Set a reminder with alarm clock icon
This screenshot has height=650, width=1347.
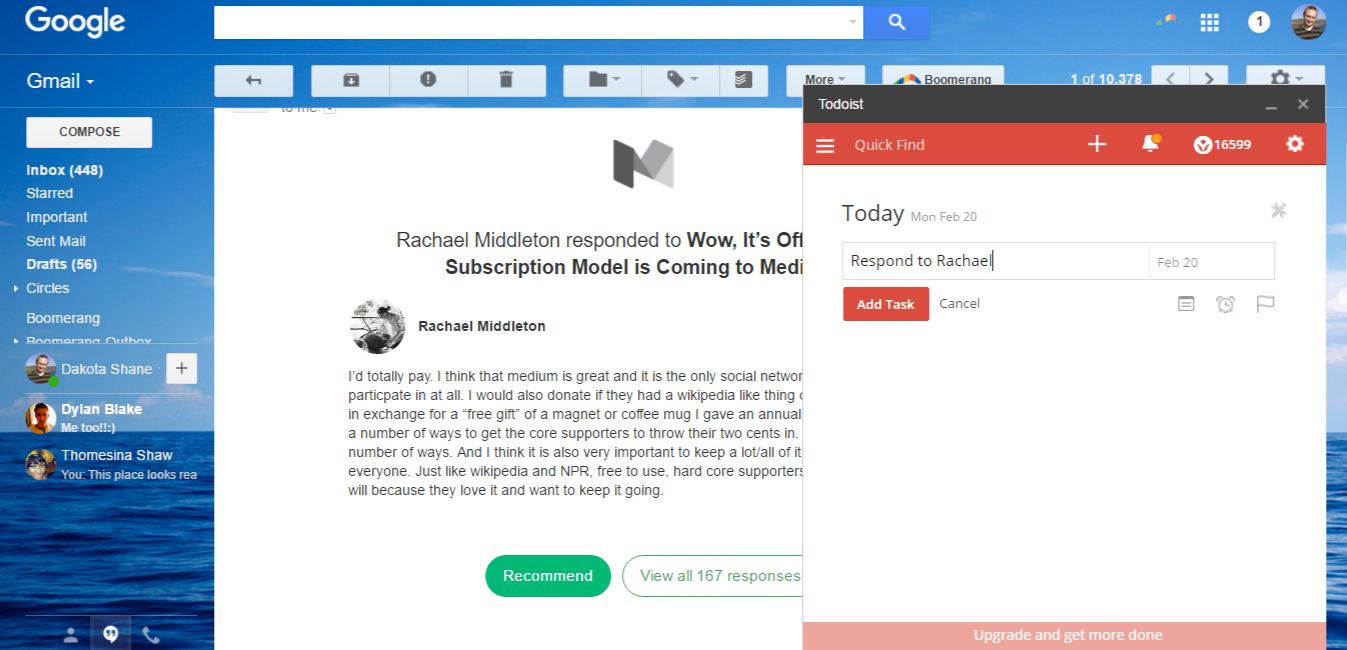coord(1225,304)
